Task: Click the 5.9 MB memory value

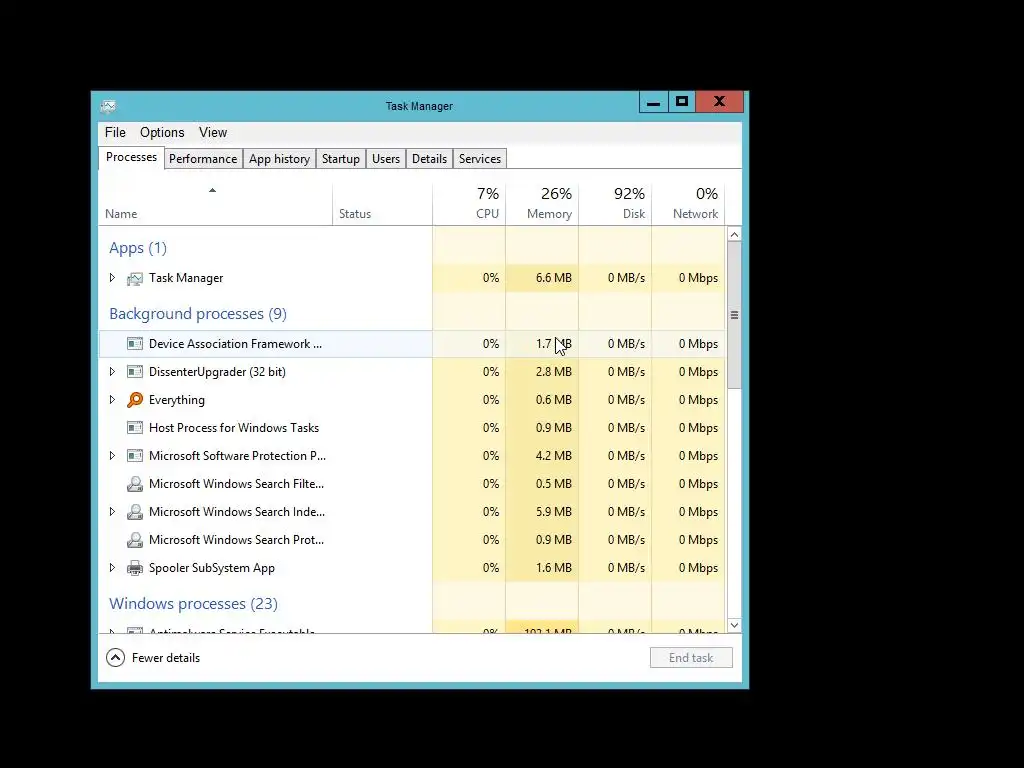Action: pyautogui.click(x=554, y=512)
